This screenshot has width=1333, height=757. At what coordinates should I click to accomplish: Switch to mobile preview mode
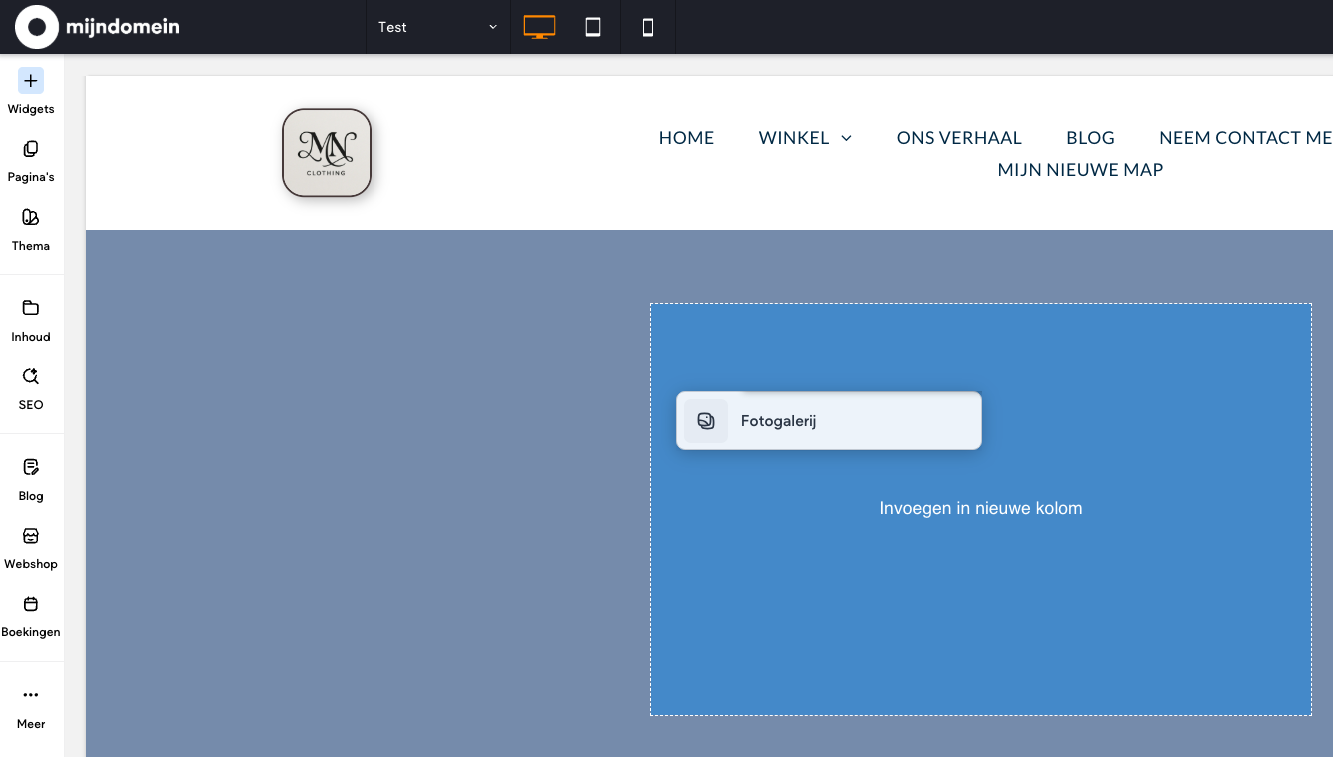[647, 27]
